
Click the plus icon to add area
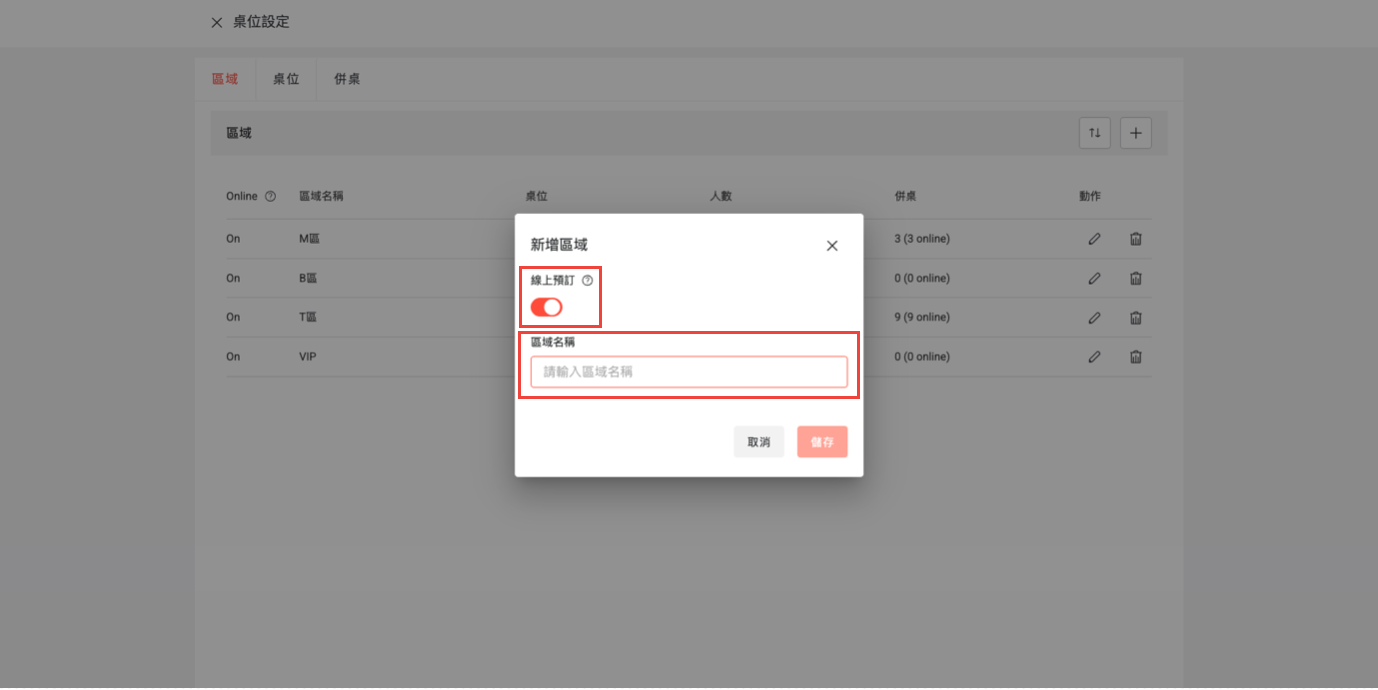pyautogui.click(x=1136, y=133)
